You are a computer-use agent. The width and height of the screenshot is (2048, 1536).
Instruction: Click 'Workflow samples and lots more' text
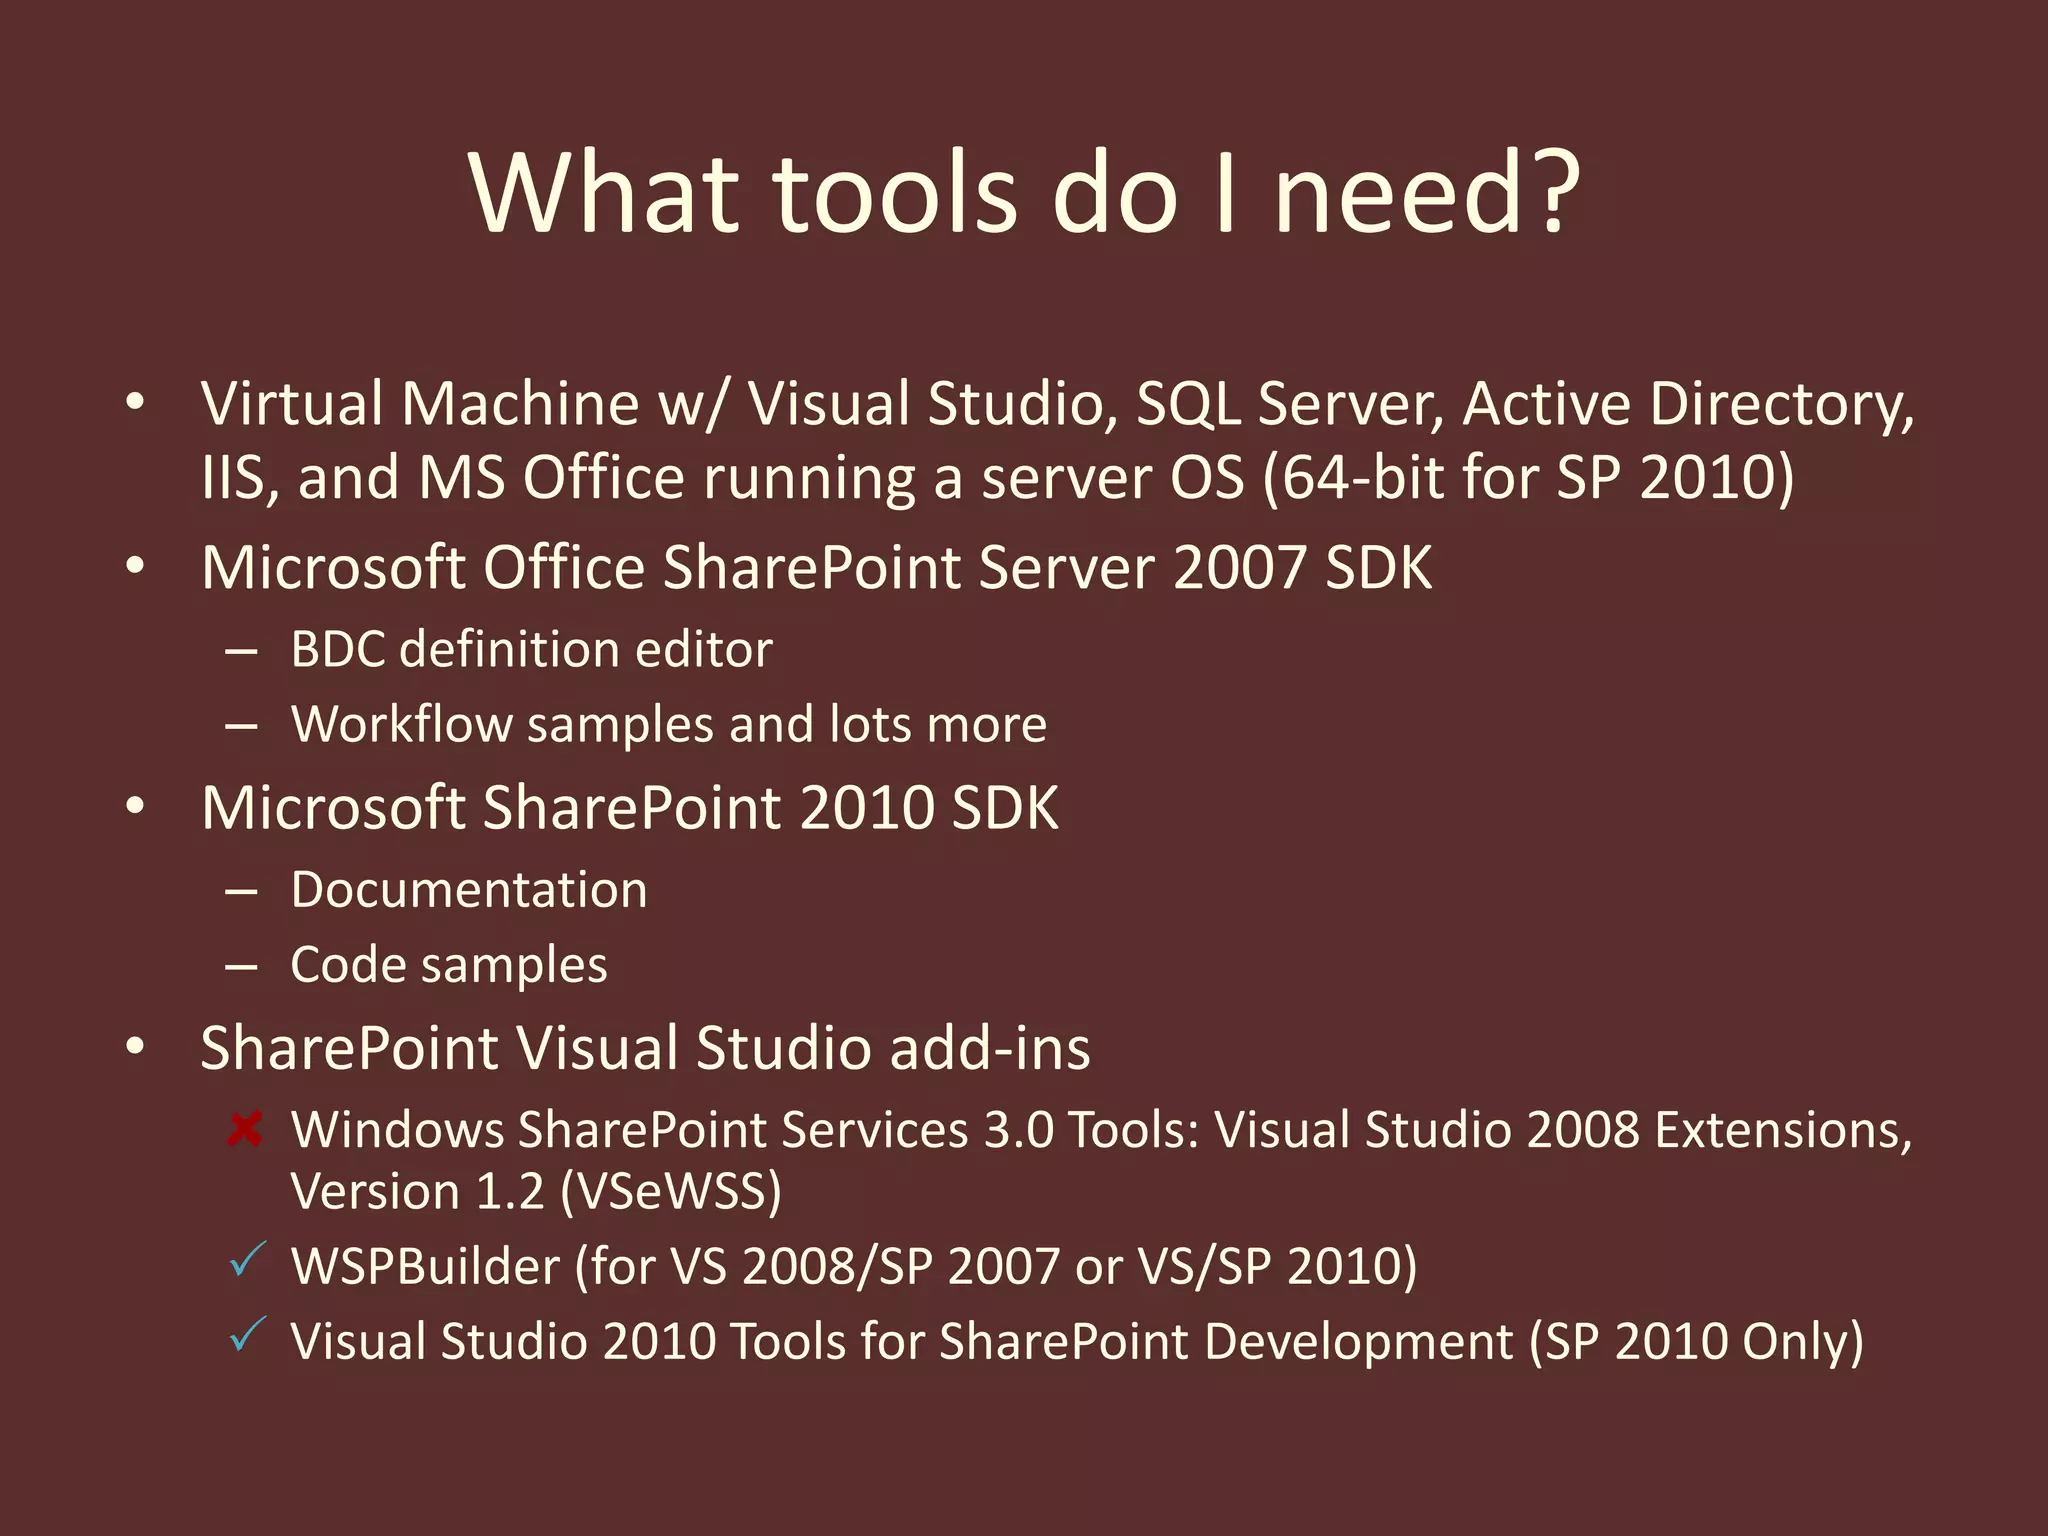[x=668, y=724]
